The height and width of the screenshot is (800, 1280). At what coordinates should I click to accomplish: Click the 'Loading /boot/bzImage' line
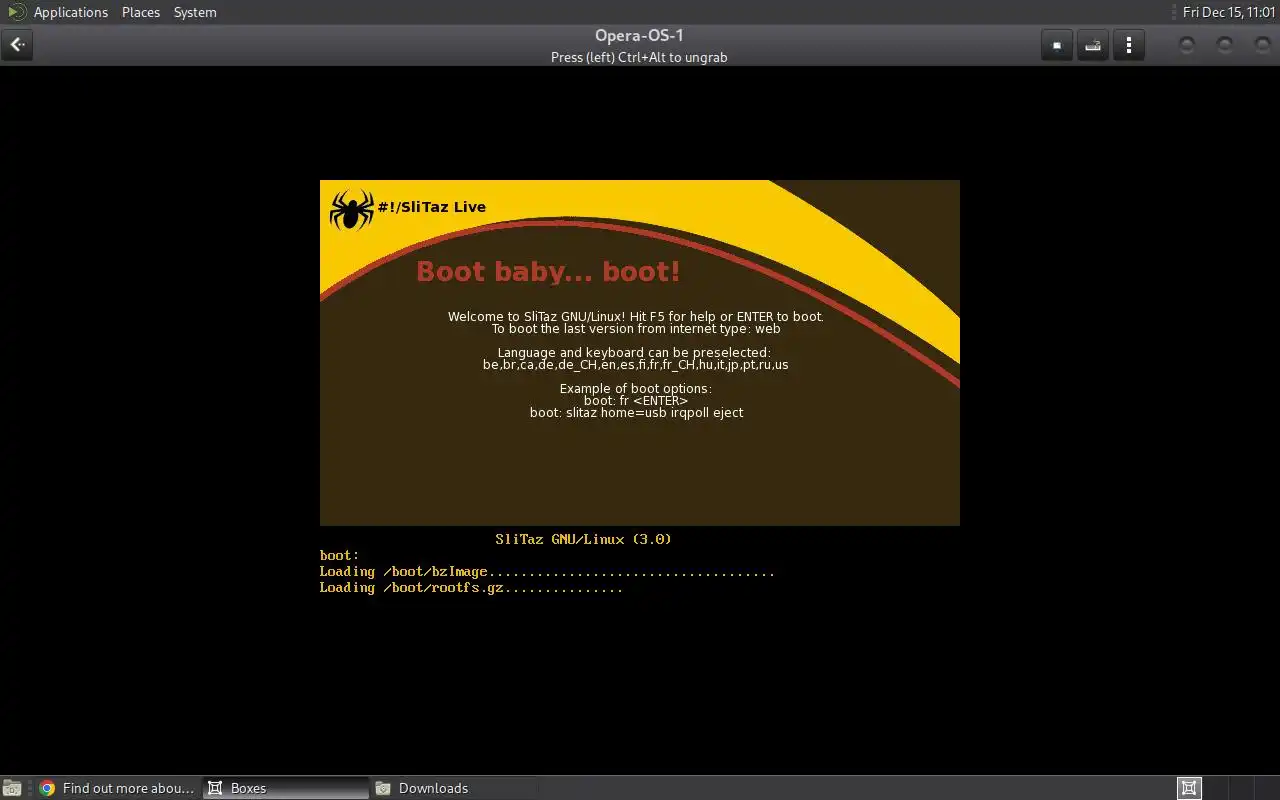click(x=547, y=572)
